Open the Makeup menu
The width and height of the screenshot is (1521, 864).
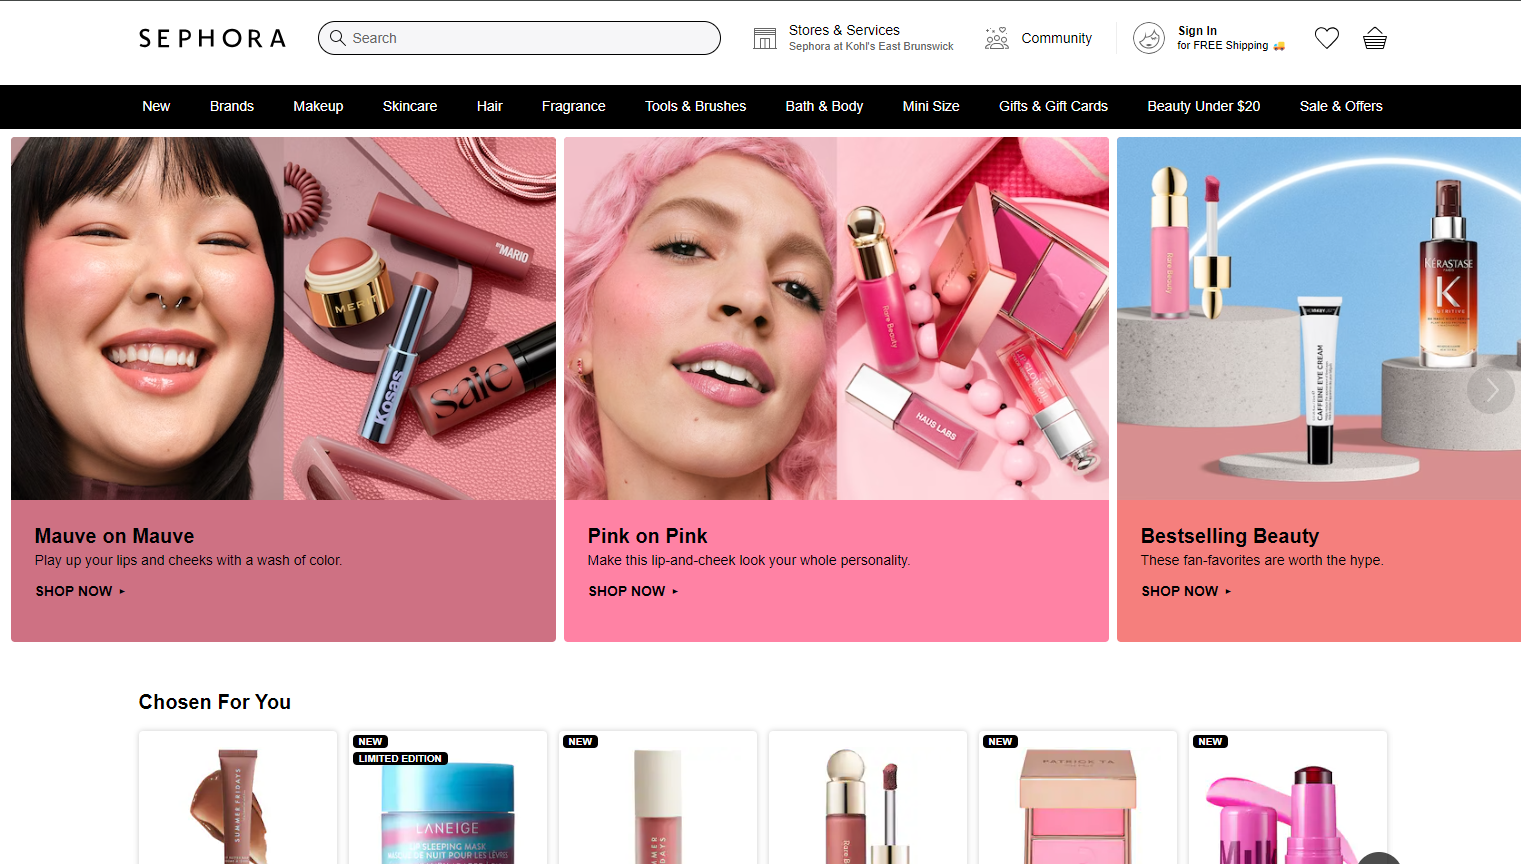click(x=318, y=106)
